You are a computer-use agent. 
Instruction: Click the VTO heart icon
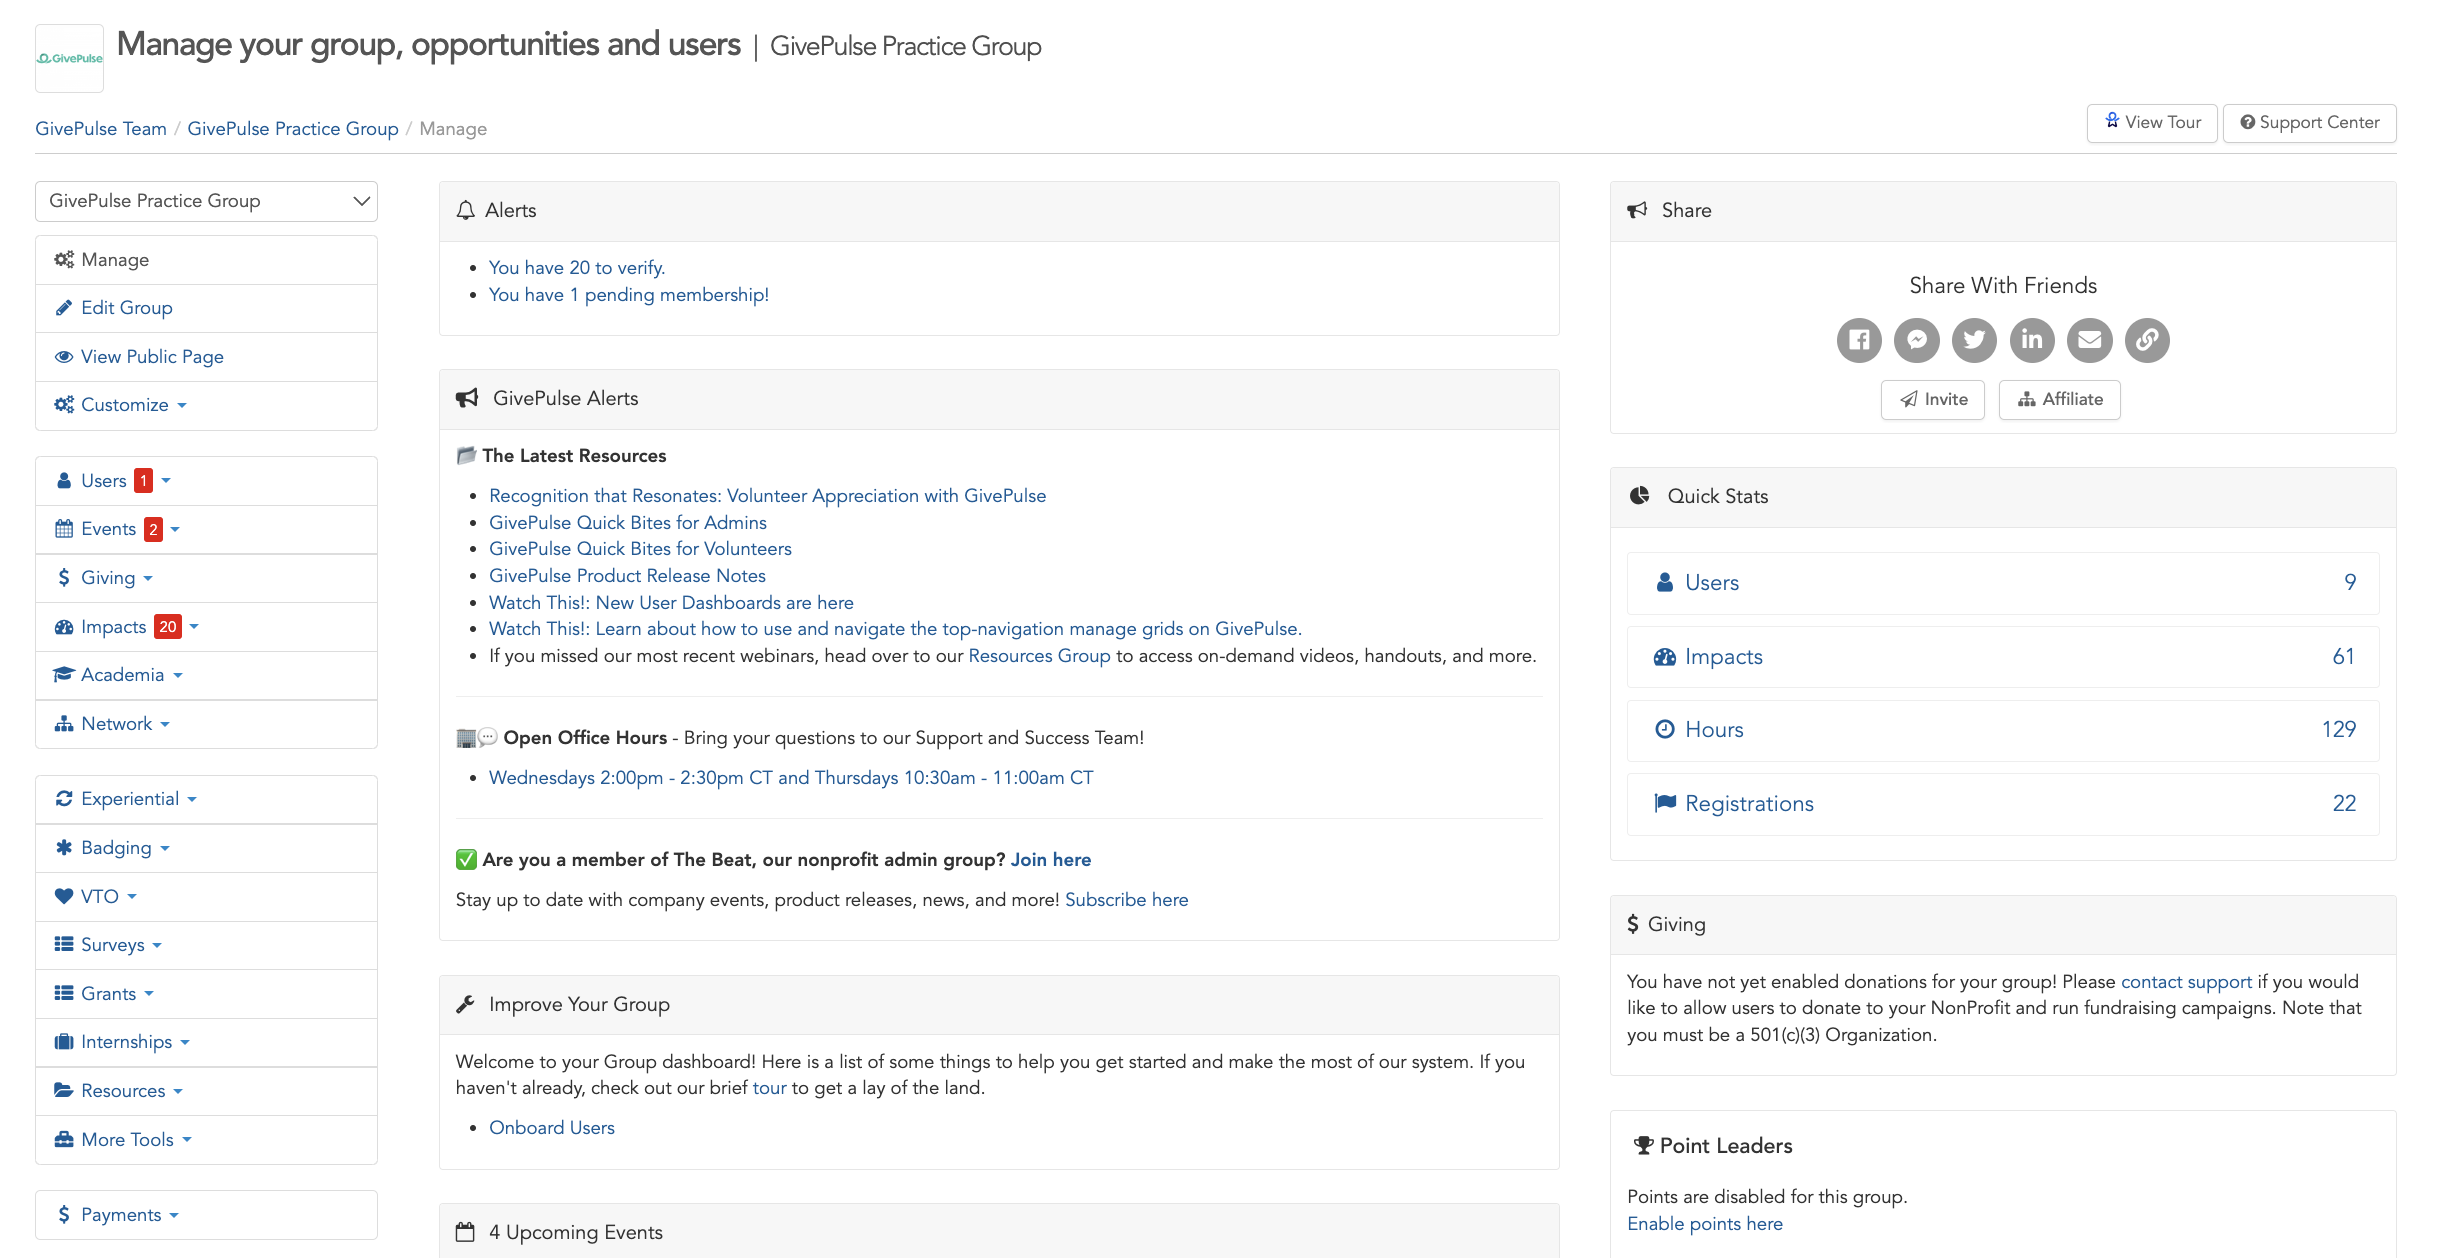(x=64, y=896)
